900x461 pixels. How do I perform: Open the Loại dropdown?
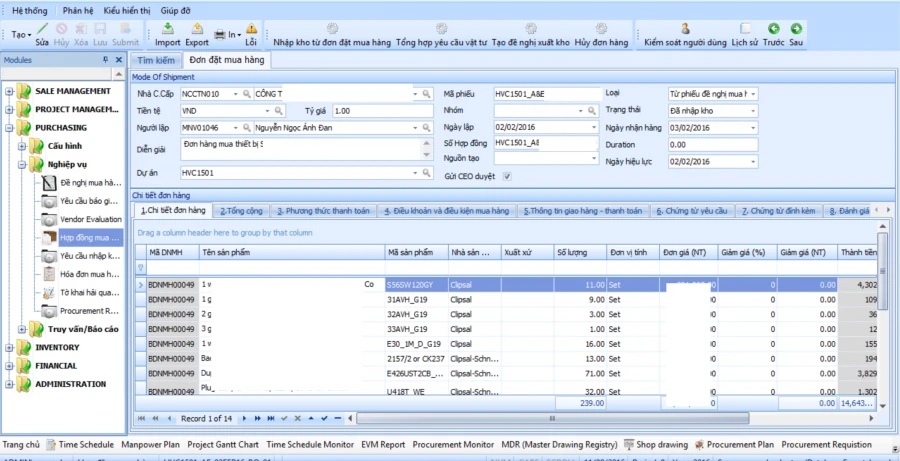(752, 94)
